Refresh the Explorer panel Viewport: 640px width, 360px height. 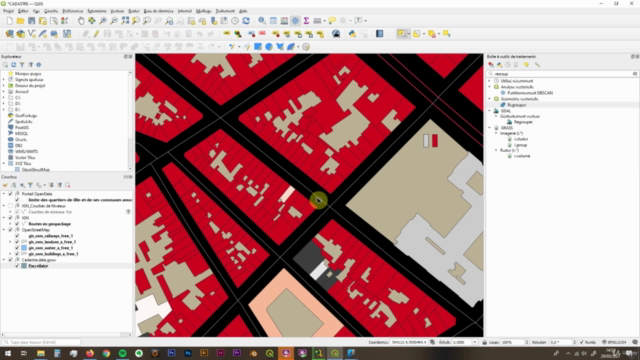click(13, 65)
